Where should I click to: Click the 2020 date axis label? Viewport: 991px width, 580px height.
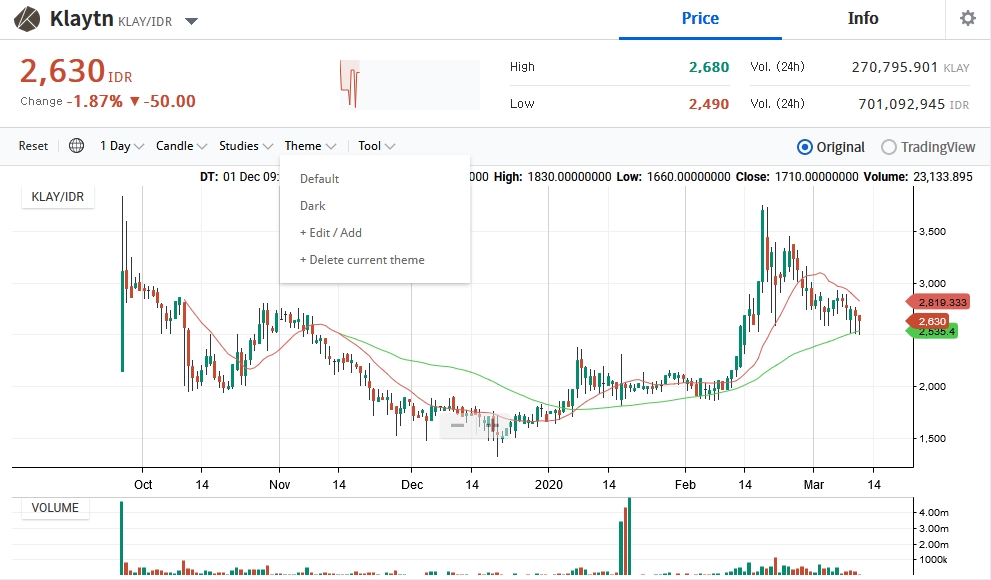[x=549, y=485]
